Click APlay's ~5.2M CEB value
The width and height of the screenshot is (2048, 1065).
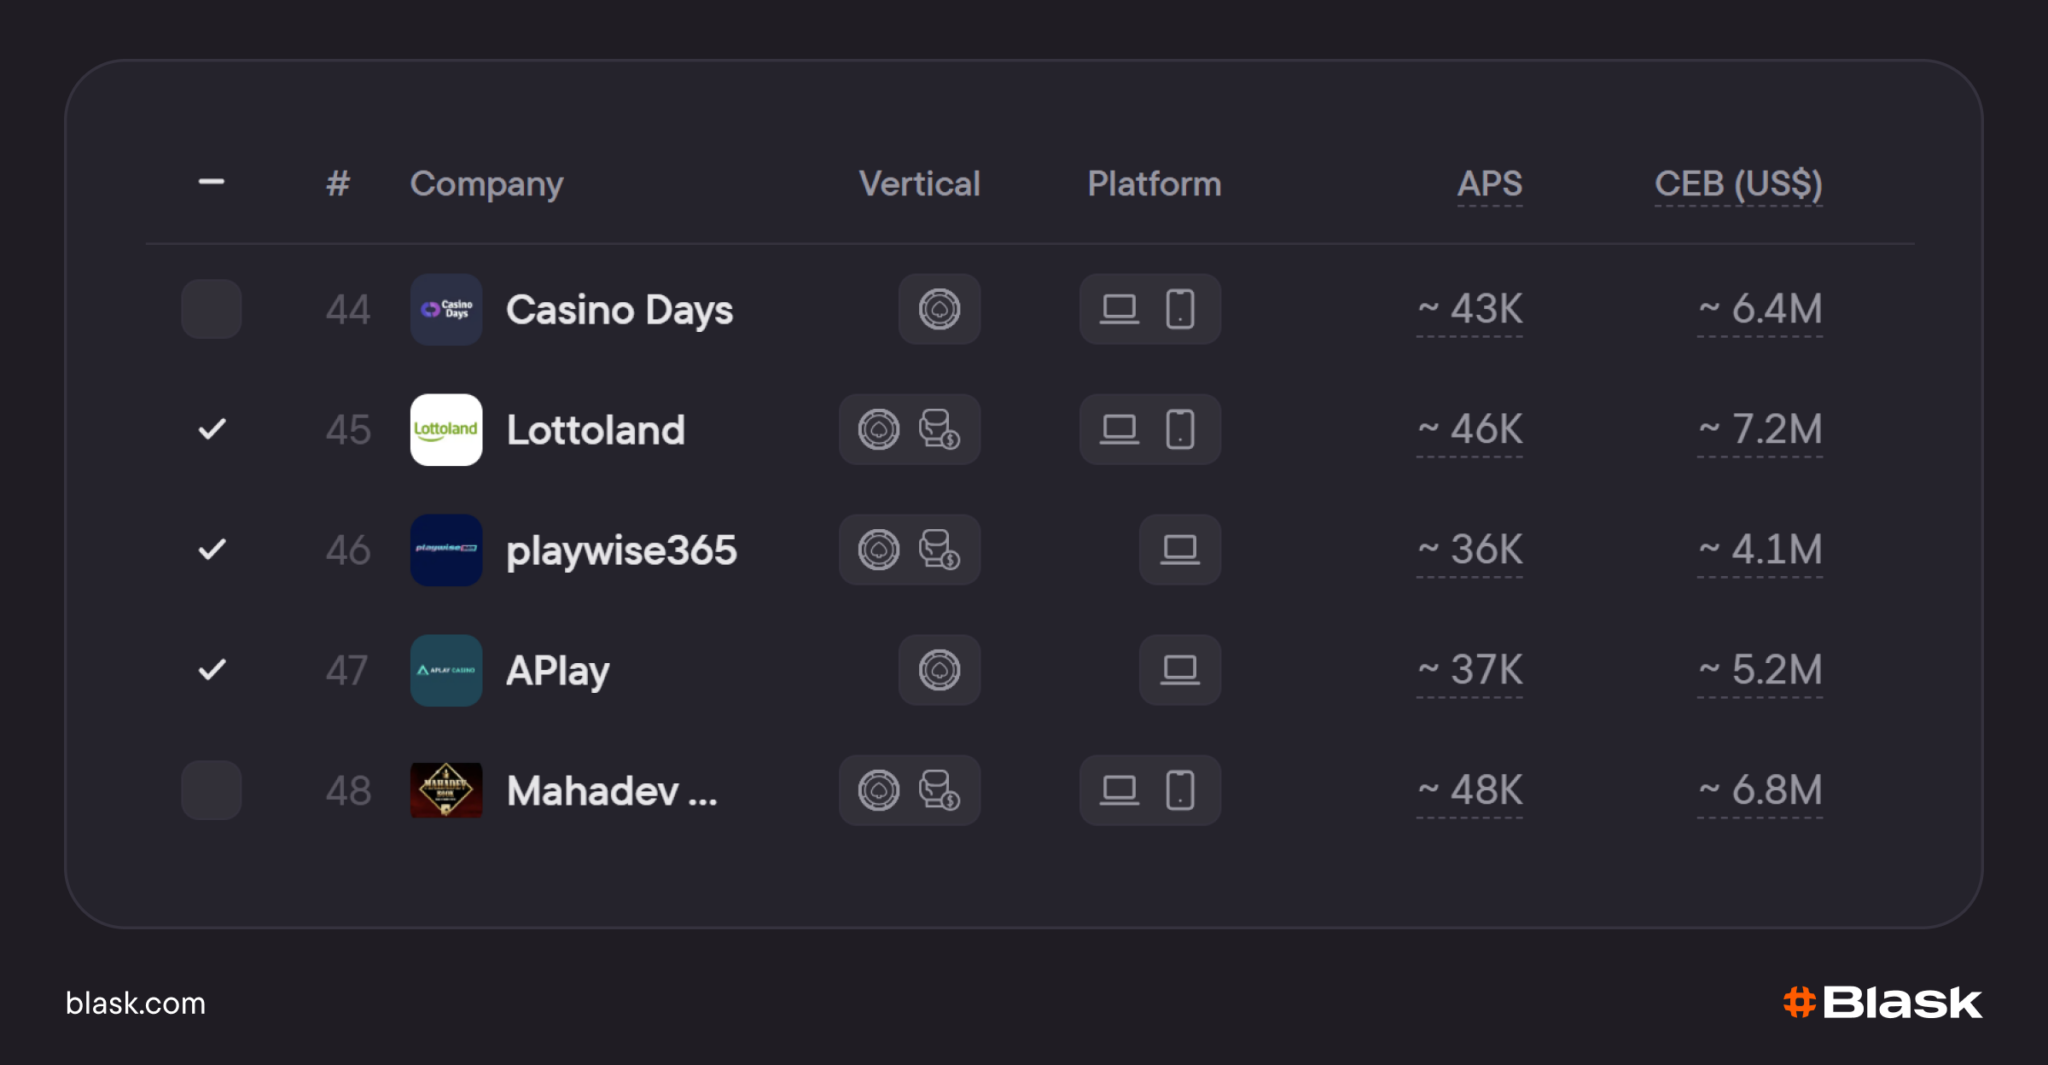pos(1760,670)
